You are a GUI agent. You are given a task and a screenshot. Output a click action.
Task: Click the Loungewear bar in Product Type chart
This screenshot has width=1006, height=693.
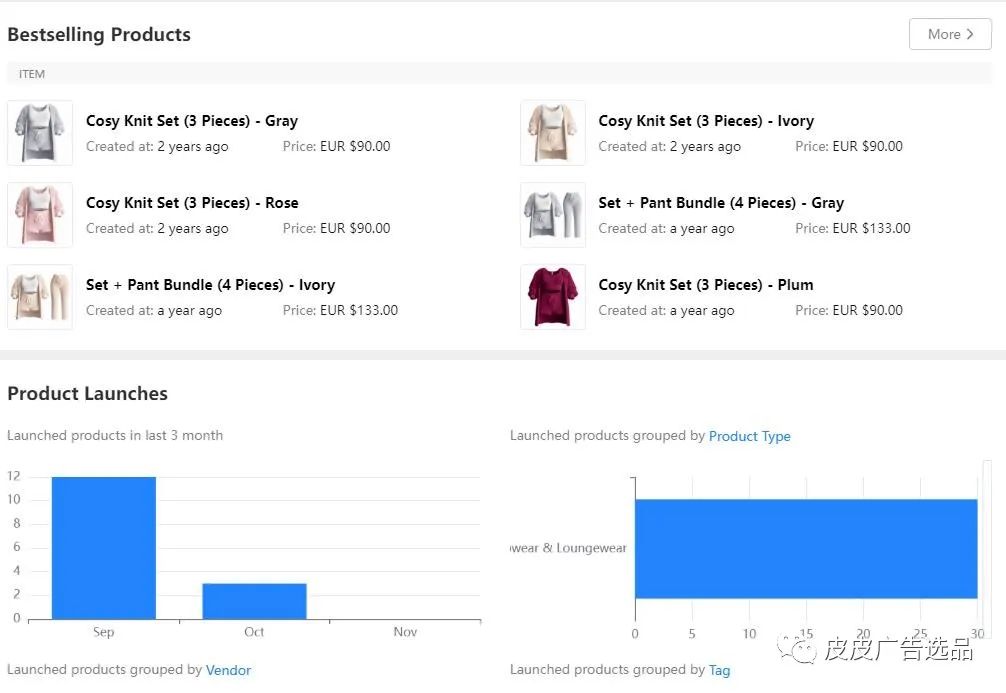[805, 549]
